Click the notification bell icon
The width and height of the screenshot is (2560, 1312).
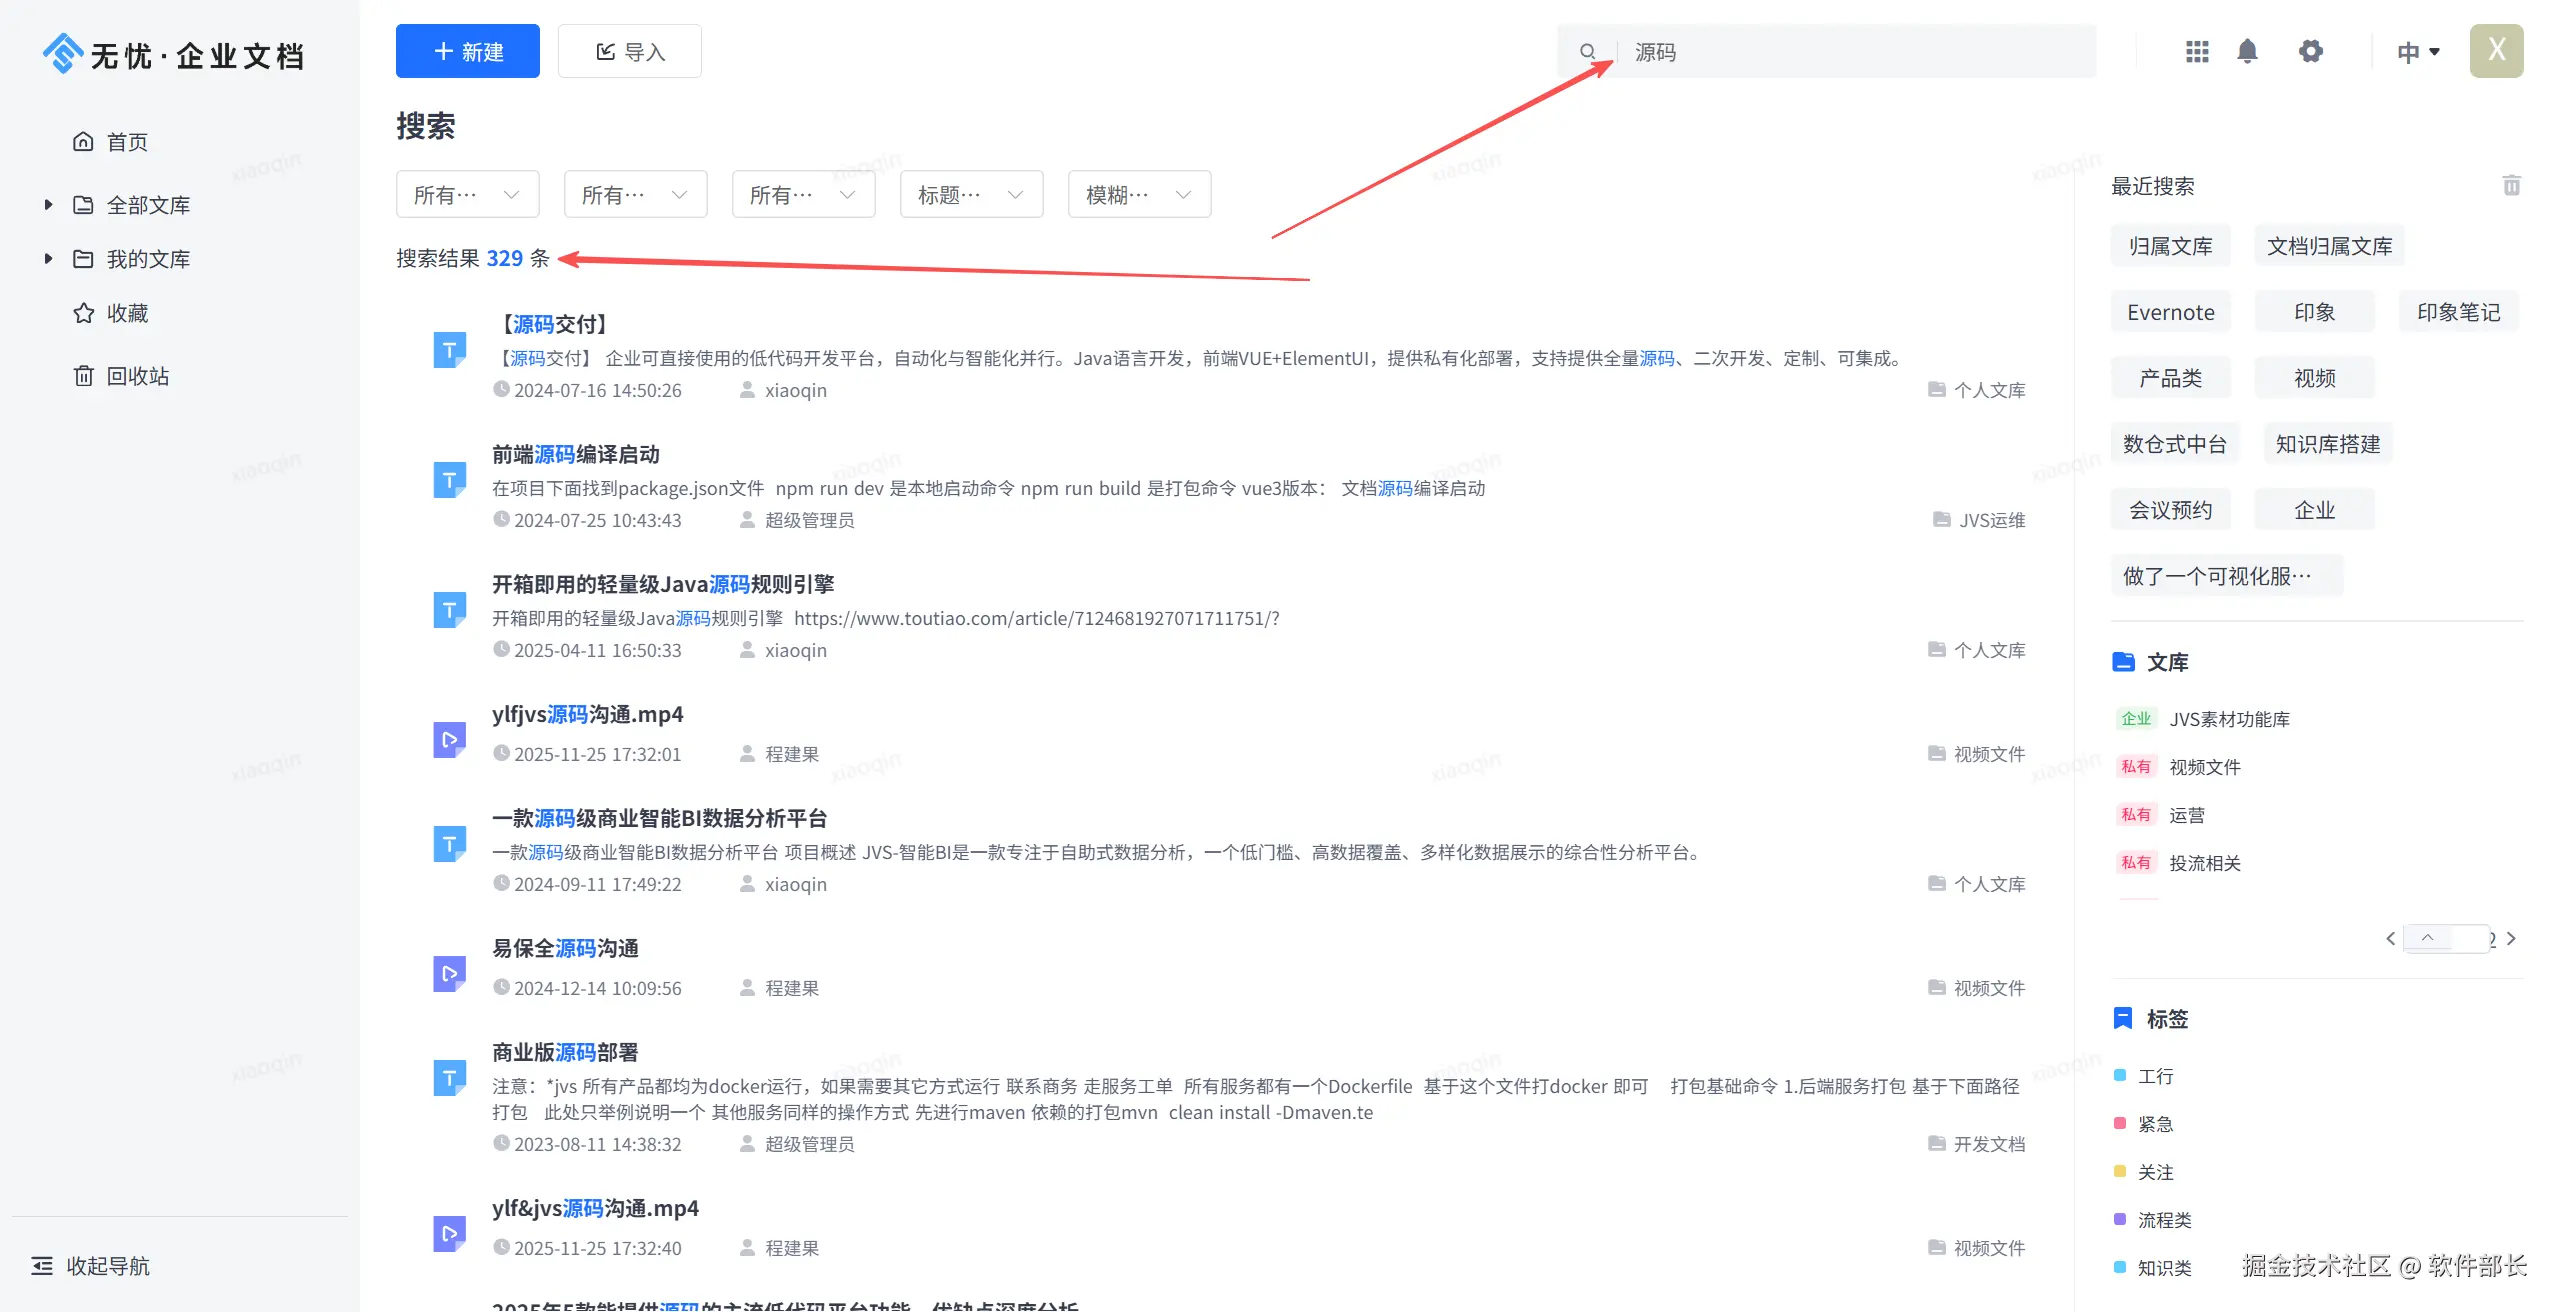[x=2247, y=51]
